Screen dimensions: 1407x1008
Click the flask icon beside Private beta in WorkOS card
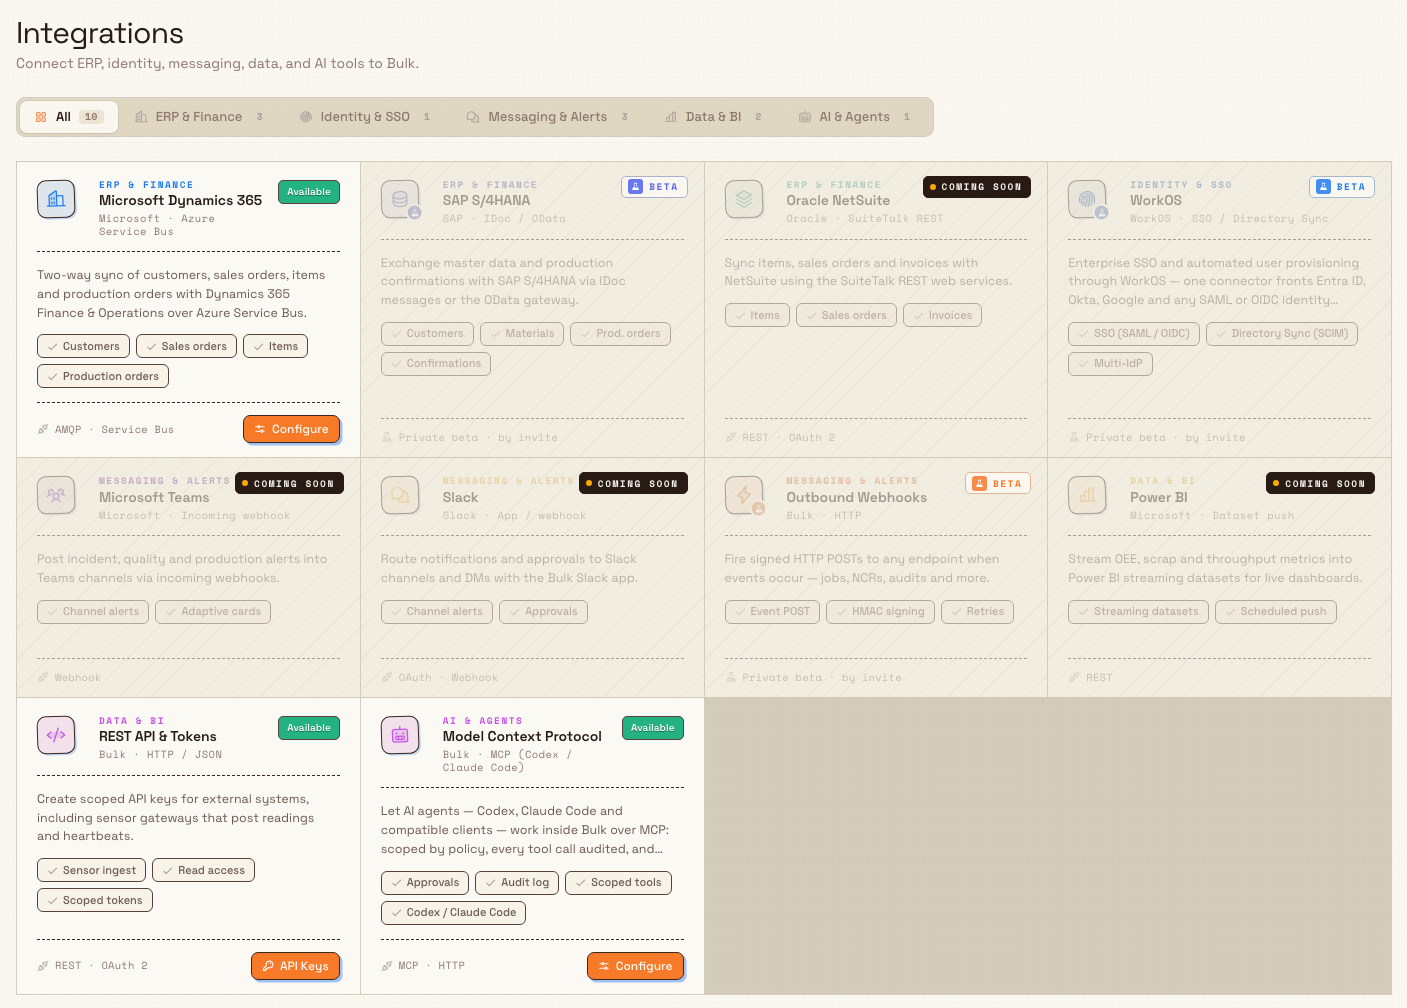click(x=1074, y=438)
